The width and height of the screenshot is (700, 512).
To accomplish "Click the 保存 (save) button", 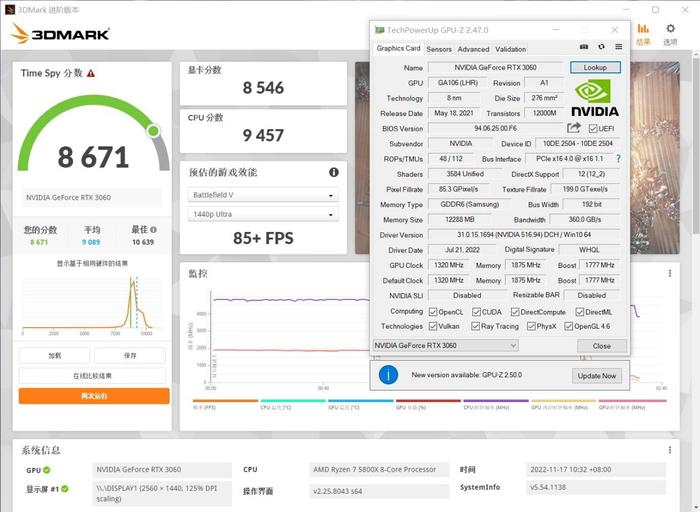I will pyautogui.click(x=130, y=356).
